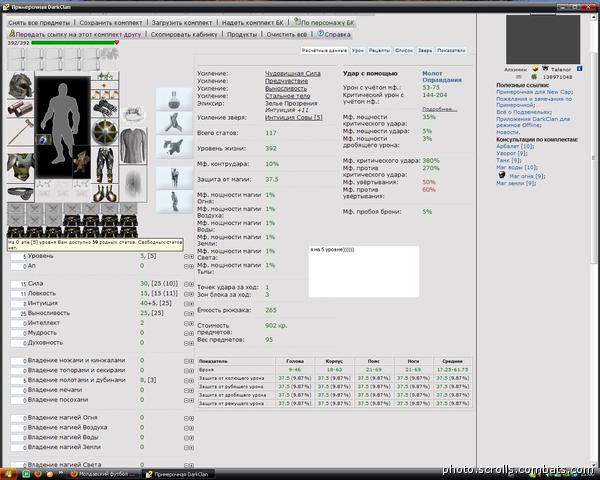Launch Firefox from quick launch bar
The width and height of the screenshot is (600, 480).
(38, 474)
